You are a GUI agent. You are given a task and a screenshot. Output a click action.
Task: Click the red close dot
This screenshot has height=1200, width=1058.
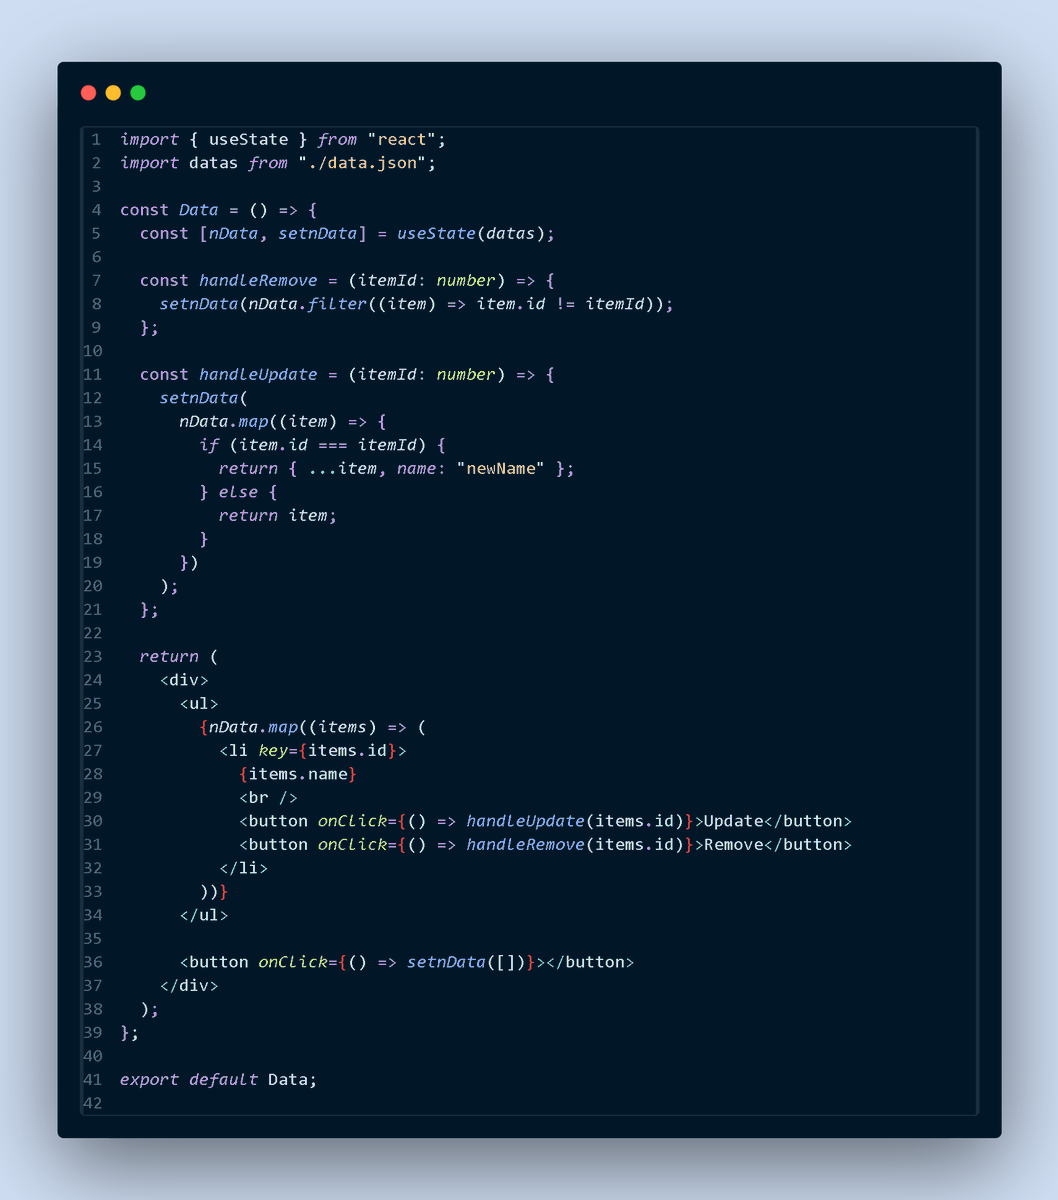89,93
